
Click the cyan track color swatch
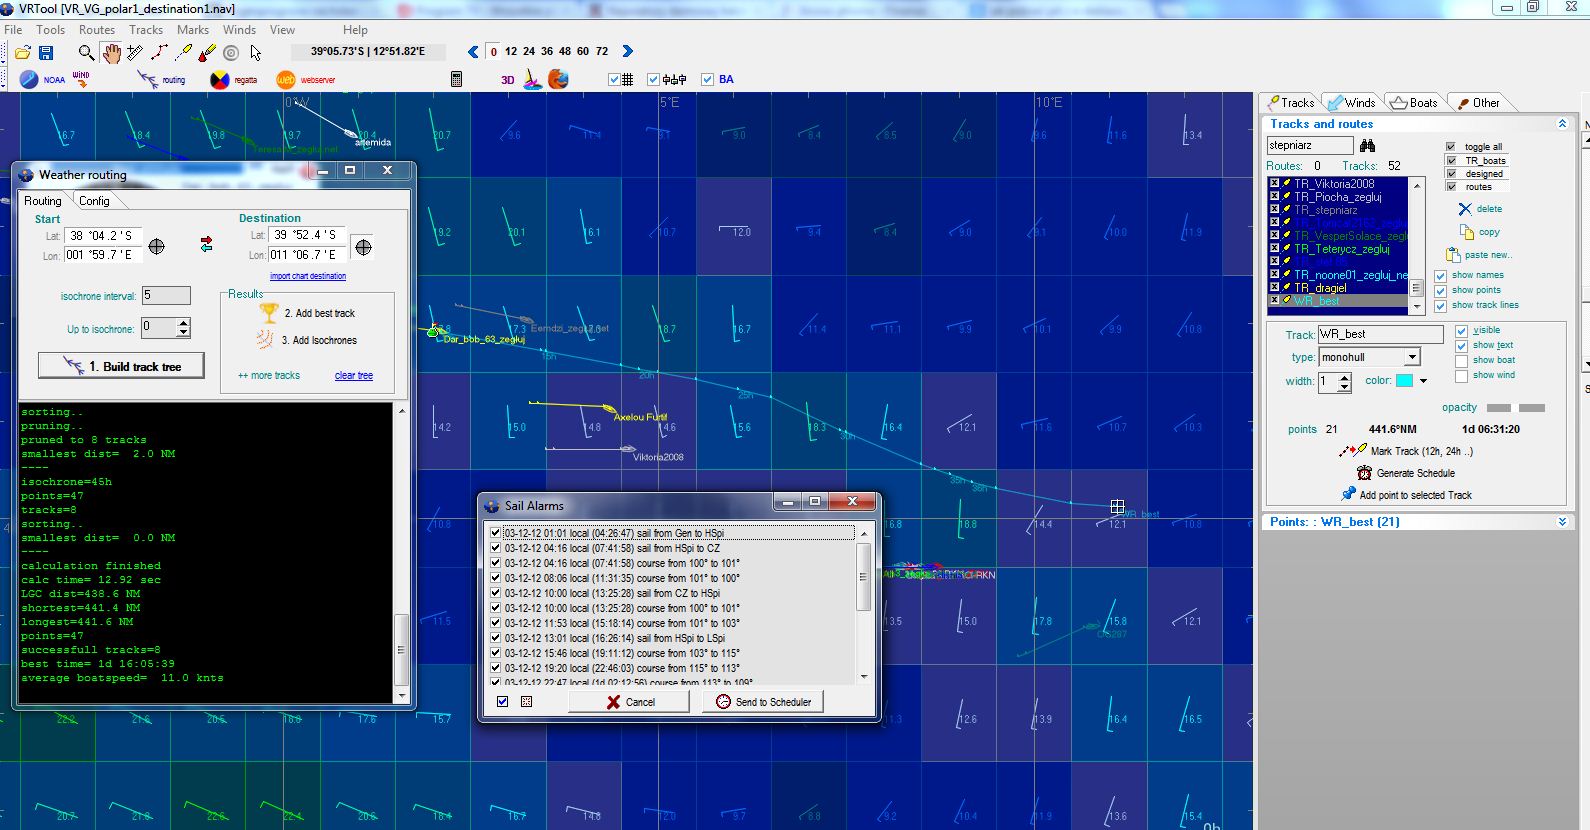pyautogui.click(x=1404, y=381)
